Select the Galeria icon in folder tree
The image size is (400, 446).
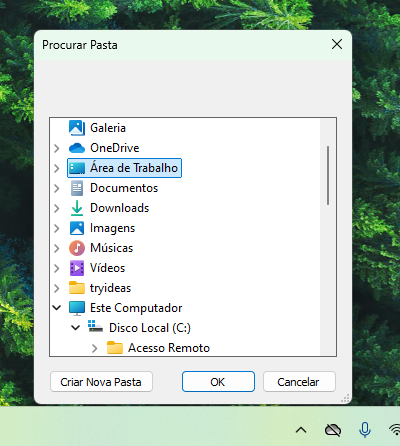pyautogui.click(x=77, y=128)
